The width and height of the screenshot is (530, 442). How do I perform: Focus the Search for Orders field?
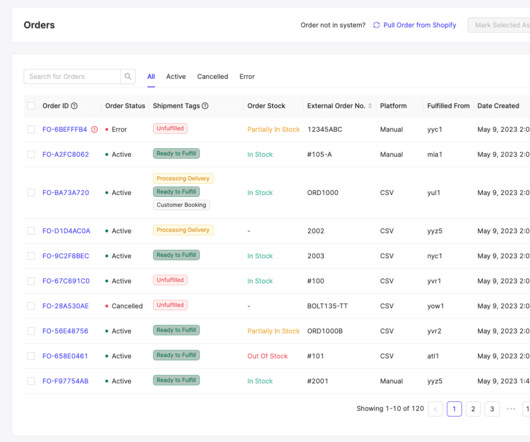tap(72, 76)
